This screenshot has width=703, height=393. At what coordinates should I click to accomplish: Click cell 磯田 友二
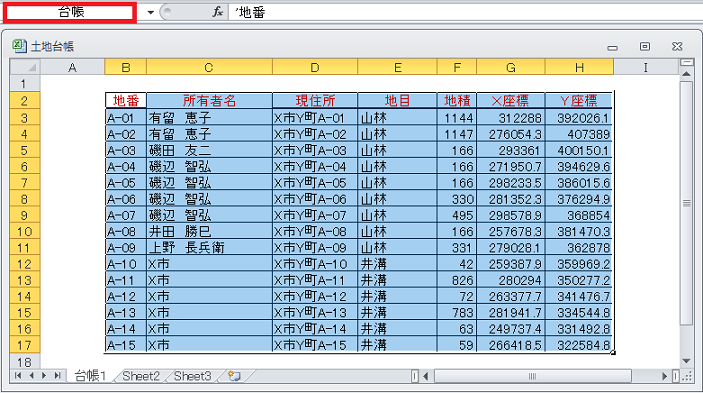pos(209,150)
